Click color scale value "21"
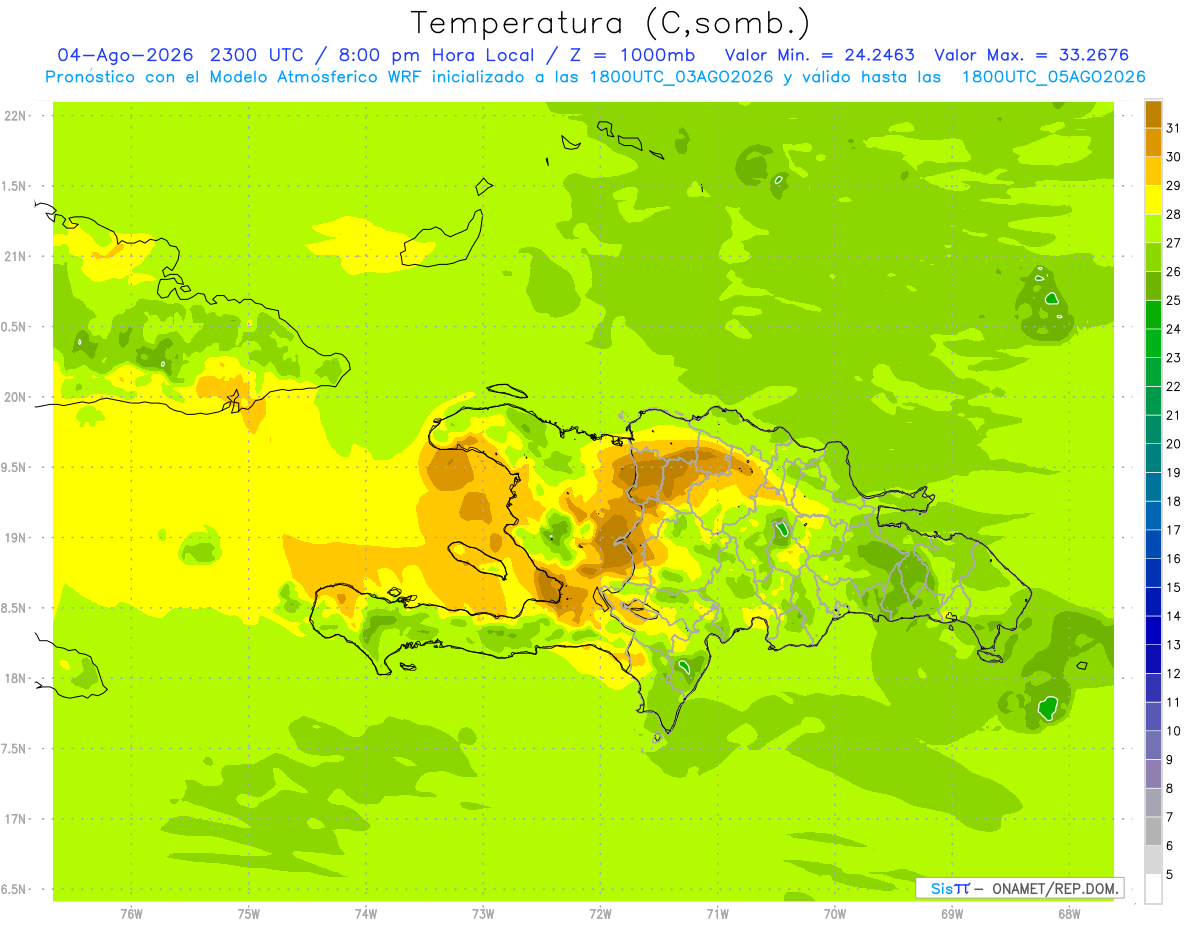Viewport: 1200px width, 927px height. point(1174,415)
